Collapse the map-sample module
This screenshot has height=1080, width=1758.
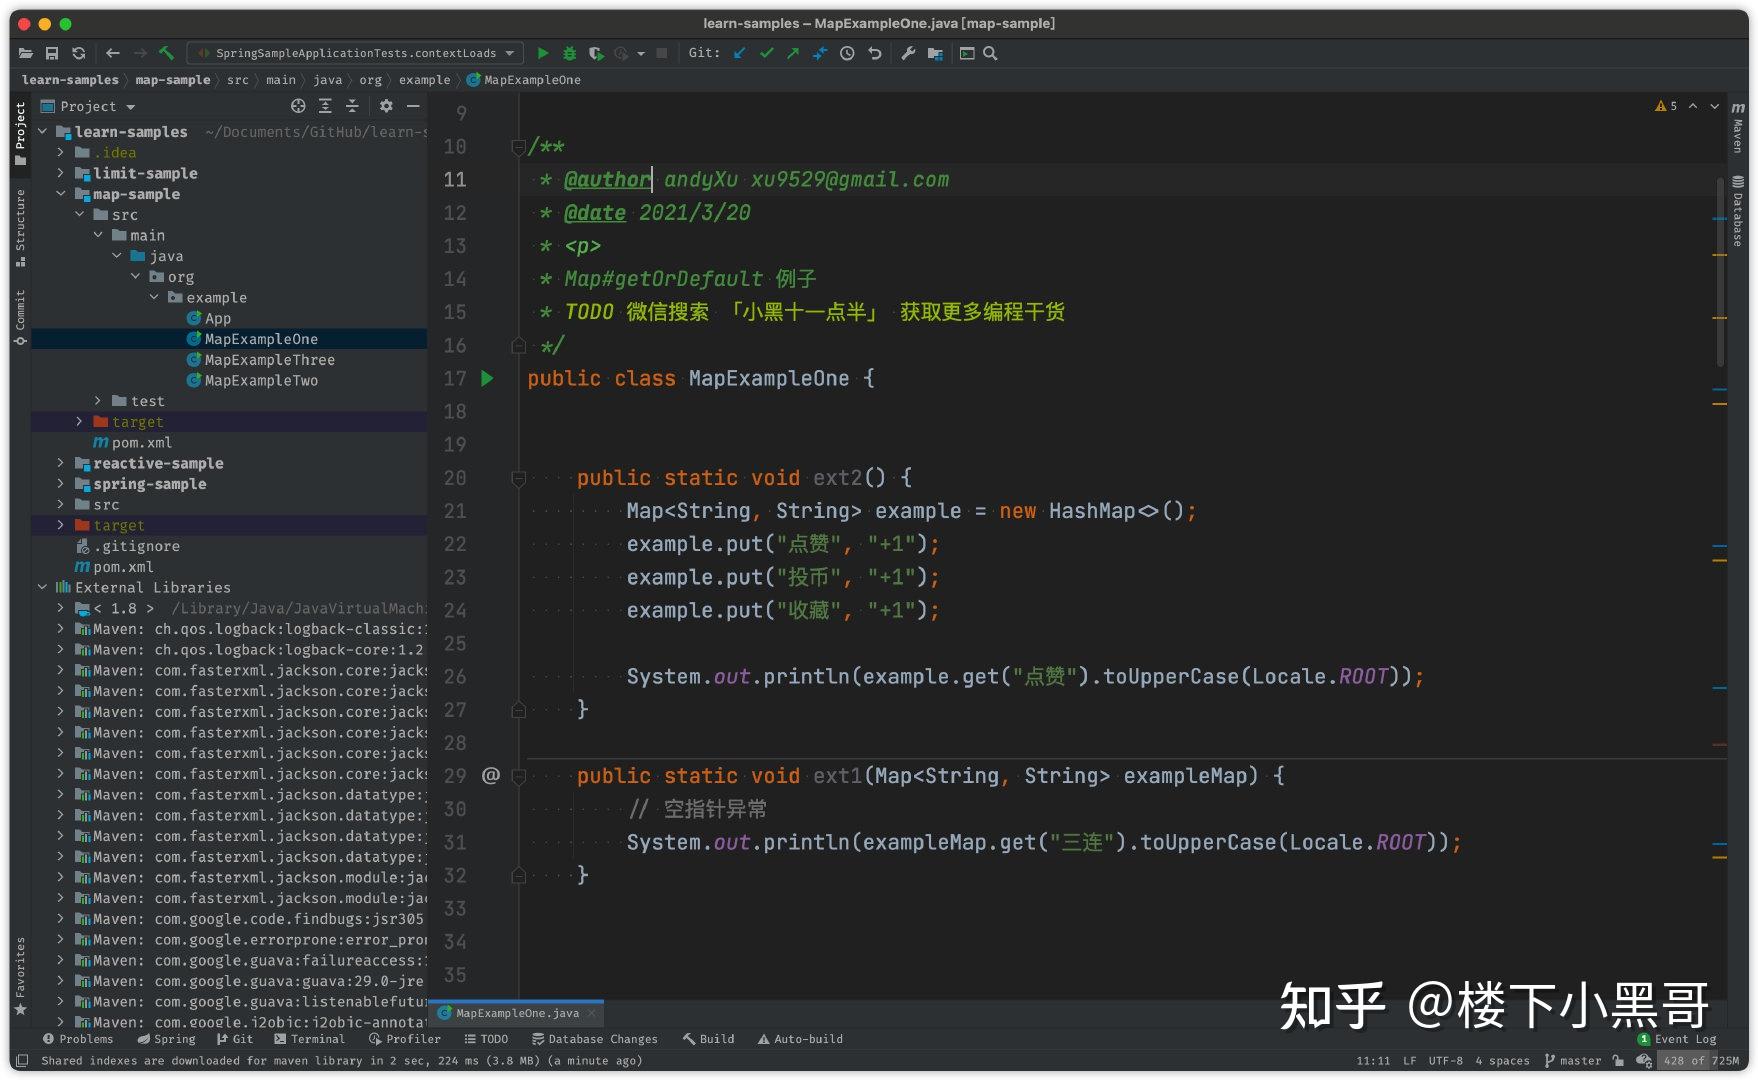(x=61, y=194)
